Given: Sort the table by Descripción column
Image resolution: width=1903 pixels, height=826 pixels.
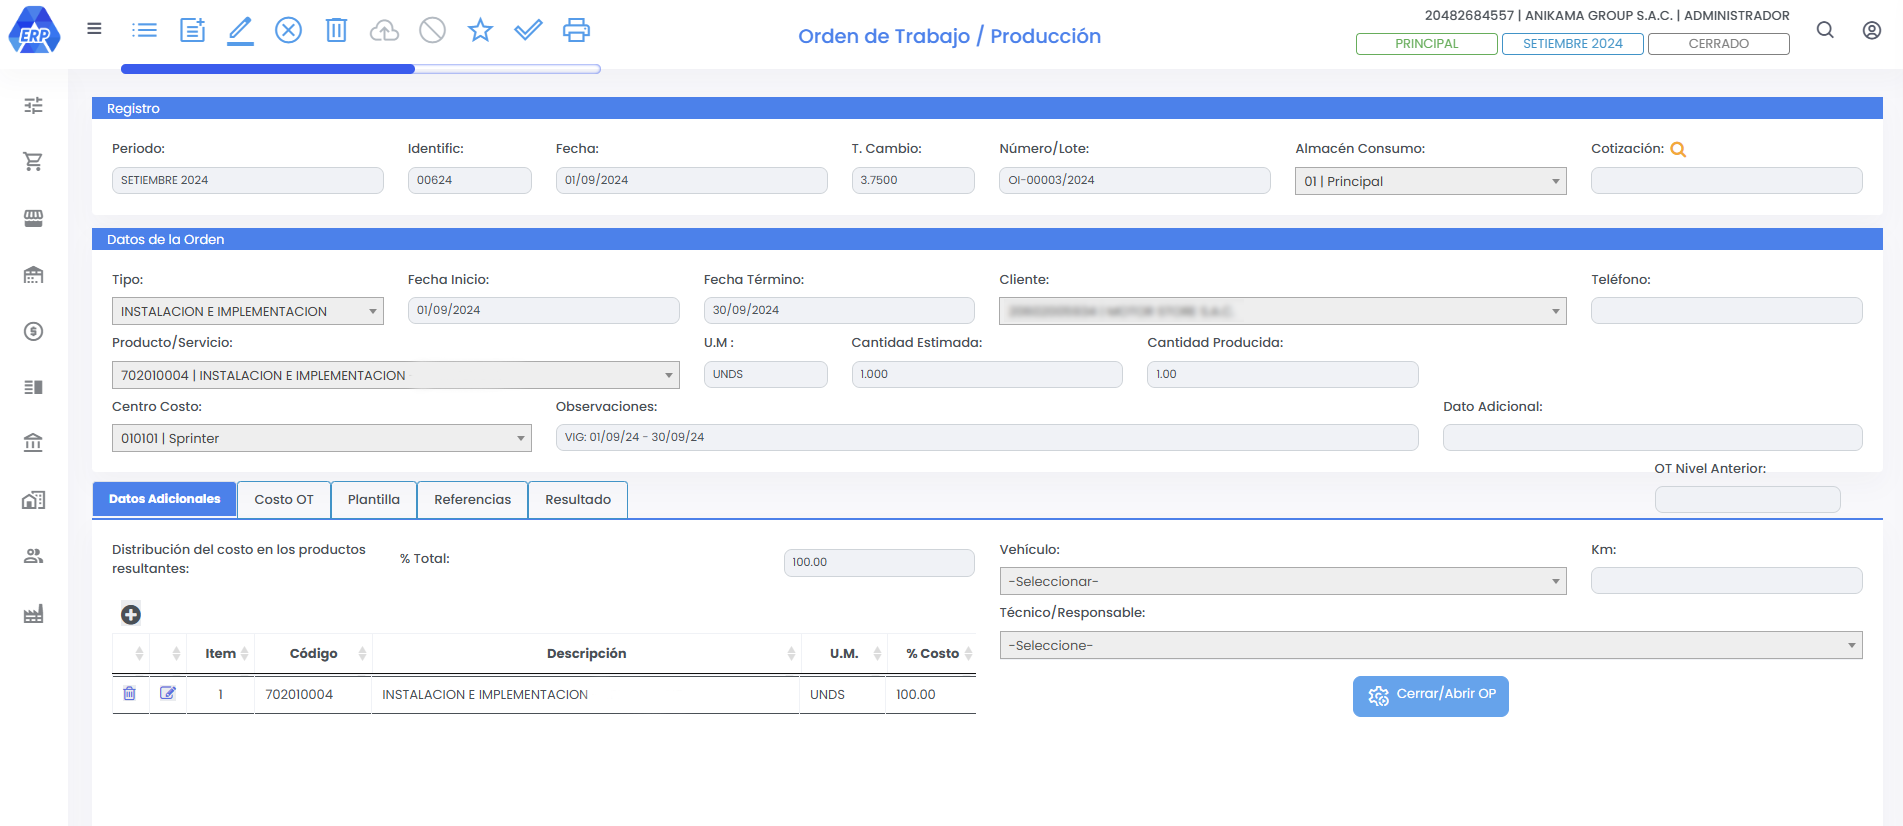Looking at the screenshot, I should tap(586, 653).
